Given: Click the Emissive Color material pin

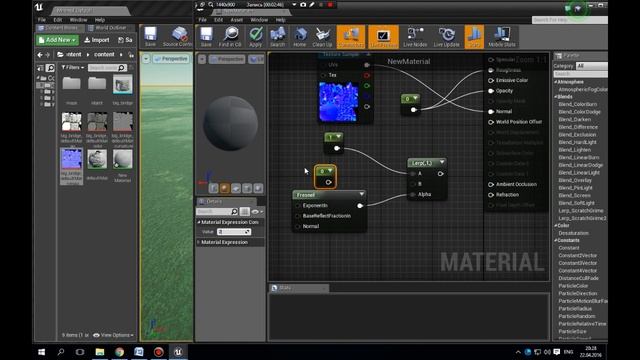Looking at the screenshot, I should click(x=491, y=80).
